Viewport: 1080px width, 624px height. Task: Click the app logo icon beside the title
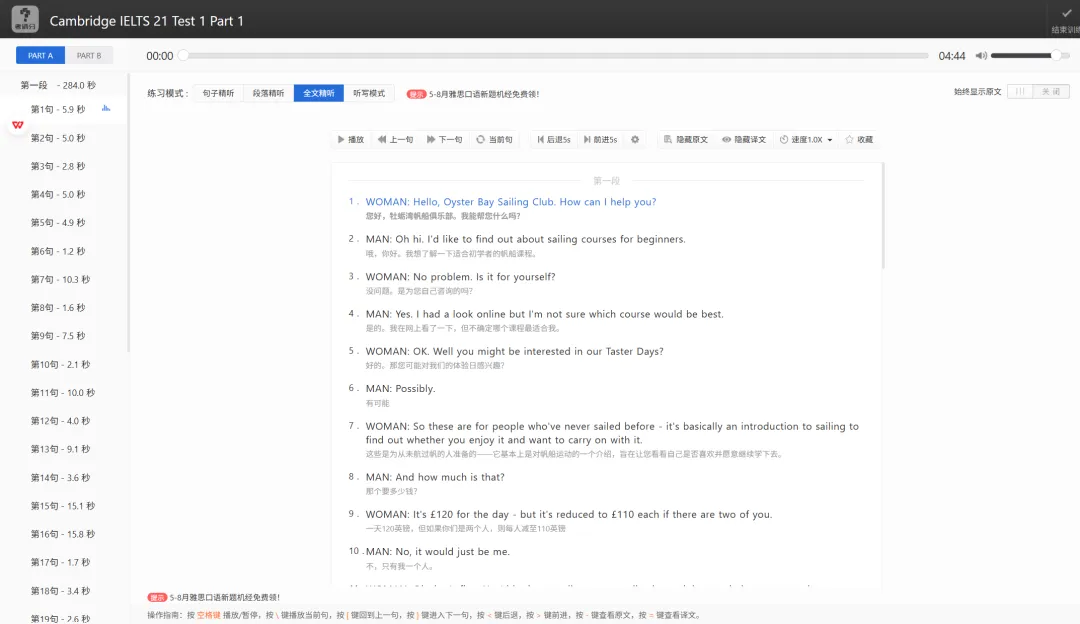25,19
